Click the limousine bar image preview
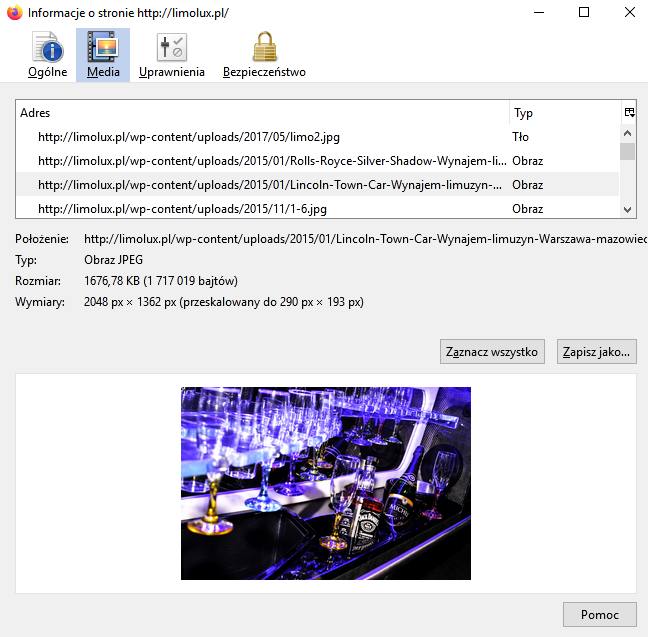This screenshot has height=637, width=648. click(326, 483)
